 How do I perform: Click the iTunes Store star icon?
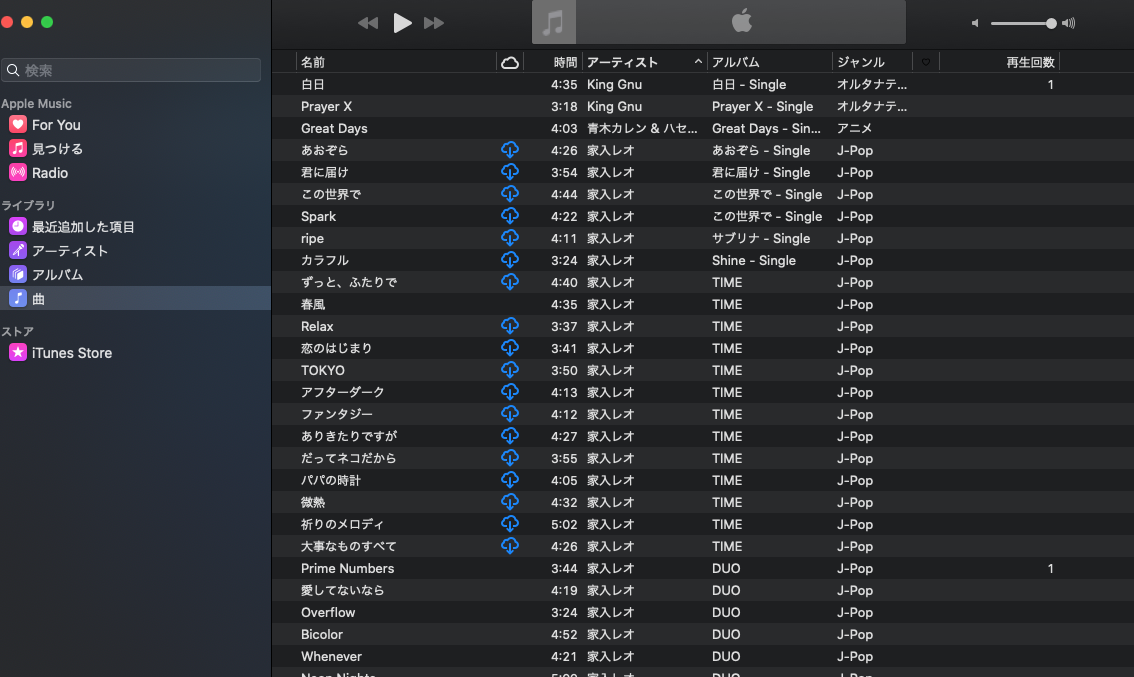(x=18, y=352)
